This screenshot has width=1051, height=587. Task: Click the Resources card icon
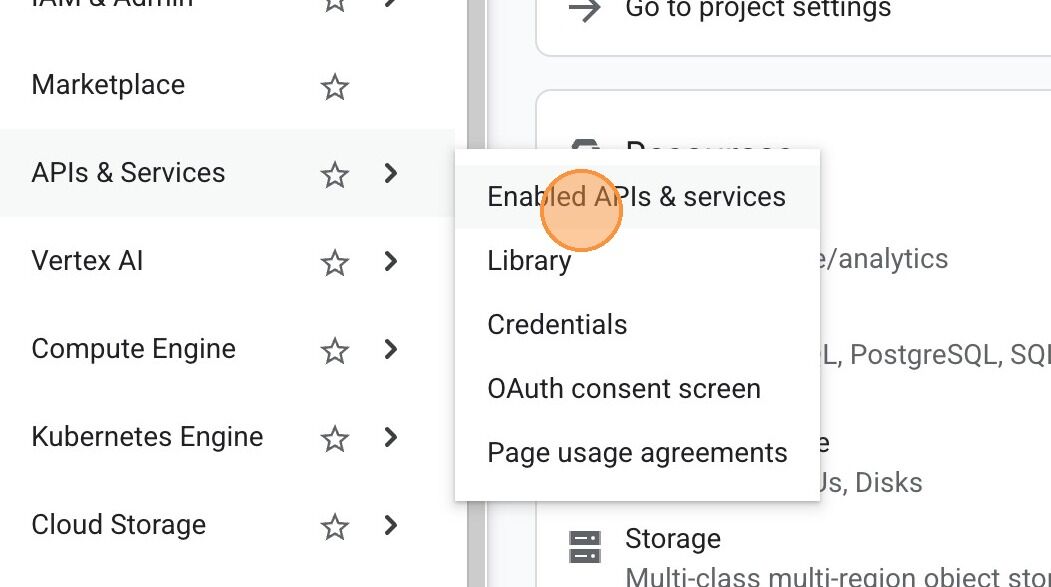[x=586, y=145]
